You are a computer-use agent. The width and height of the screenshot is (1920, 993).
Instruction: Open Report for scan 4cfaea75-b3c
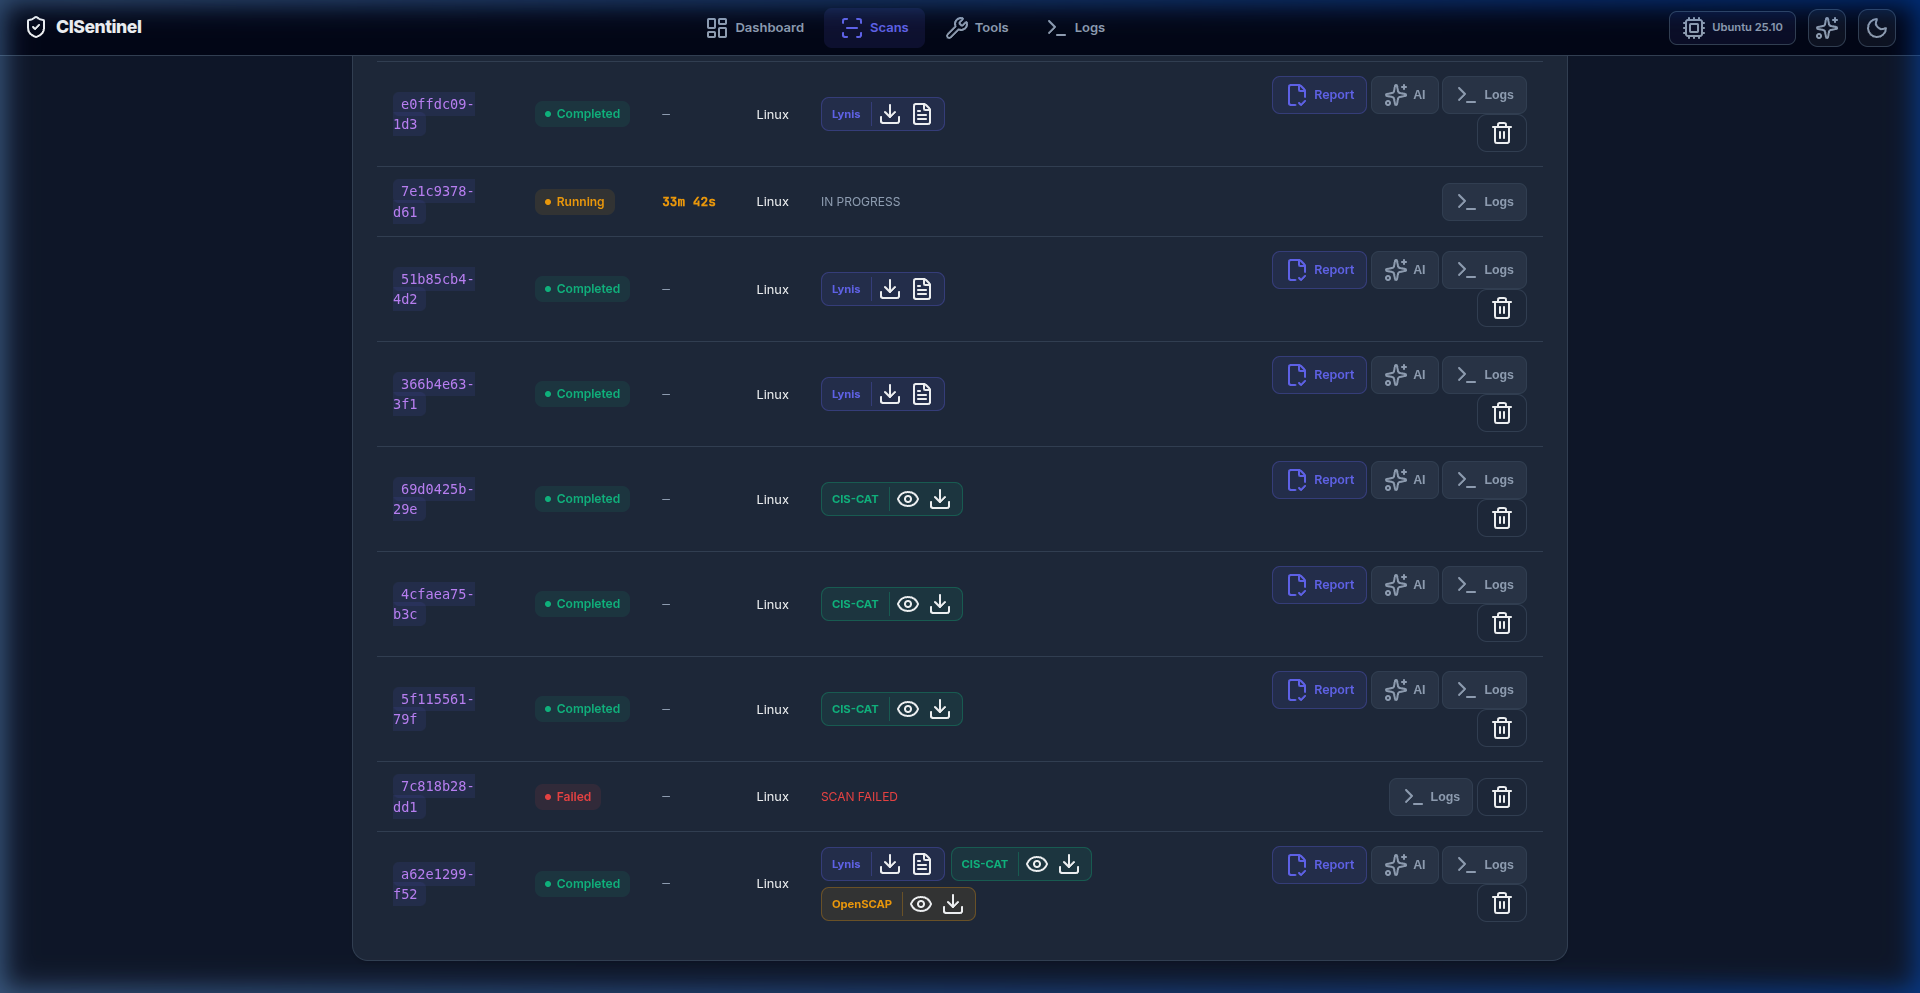1320,585
